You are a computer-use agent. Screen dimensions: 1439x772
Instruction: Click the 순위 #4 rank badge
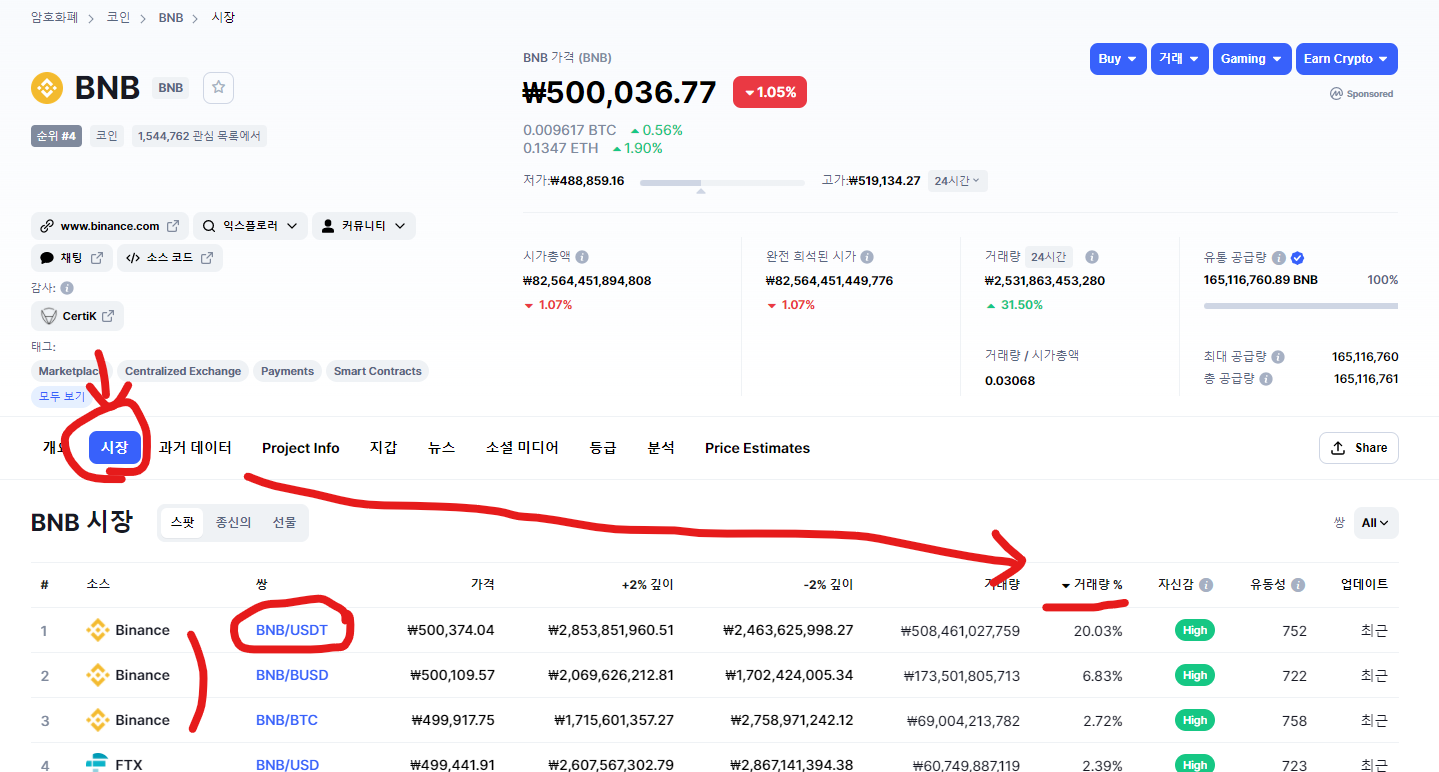[x=57, y=136]
